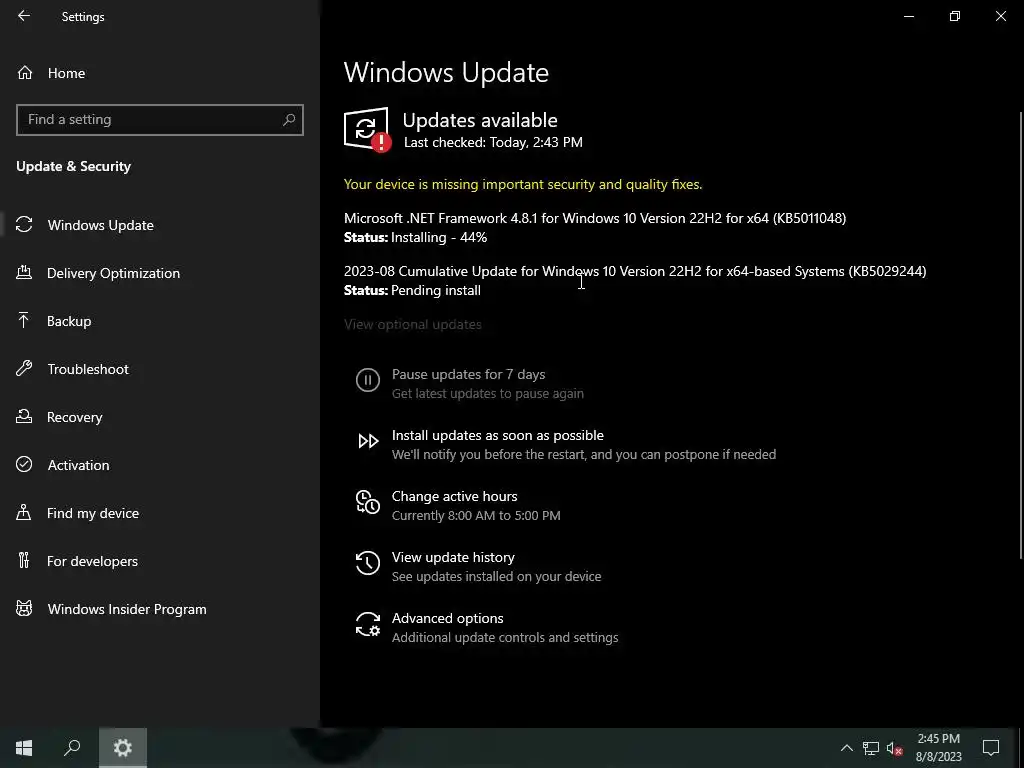This screenshot has height=768, width=1024.
Task: Select the Recovery icon
Action: pos(24,417)
